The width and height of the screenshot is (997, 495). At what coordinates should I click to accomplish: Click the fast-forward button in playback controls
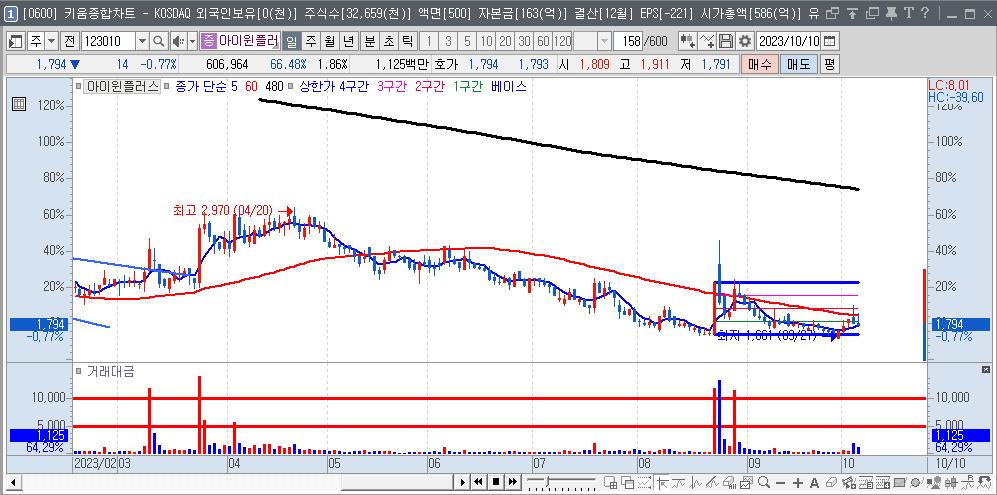[513, 482]
